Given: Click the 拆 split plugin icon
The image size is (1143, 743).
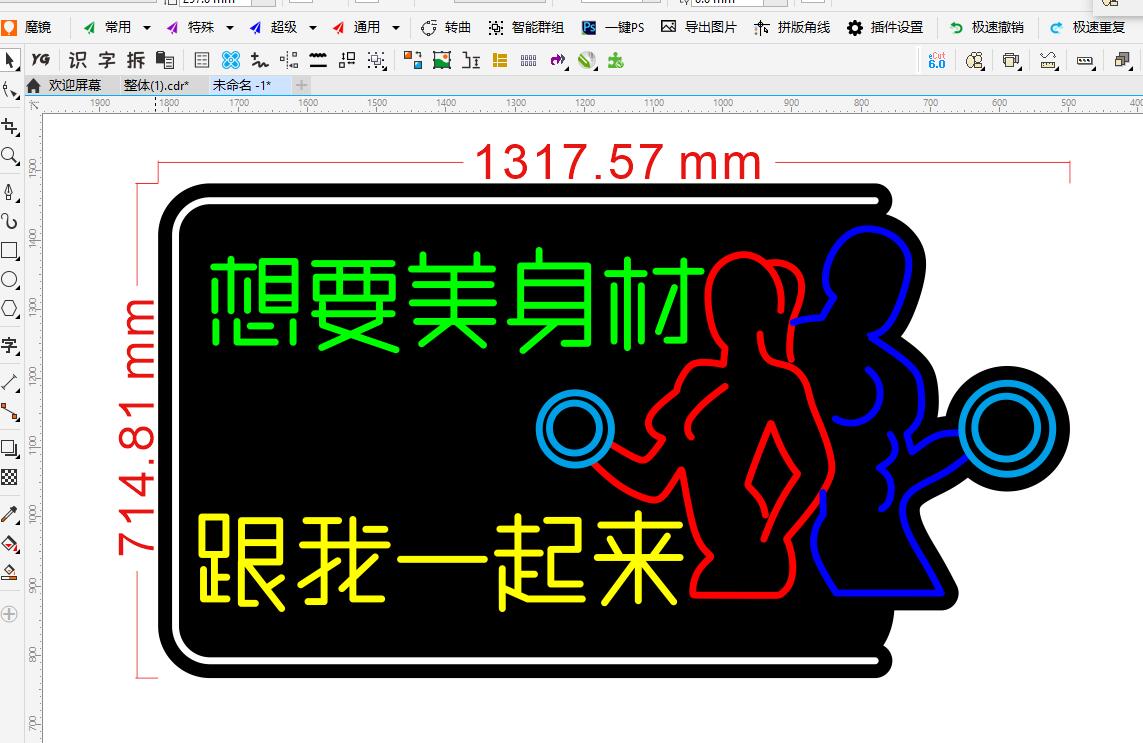Looking at the screenshot, I should [136, 60].
